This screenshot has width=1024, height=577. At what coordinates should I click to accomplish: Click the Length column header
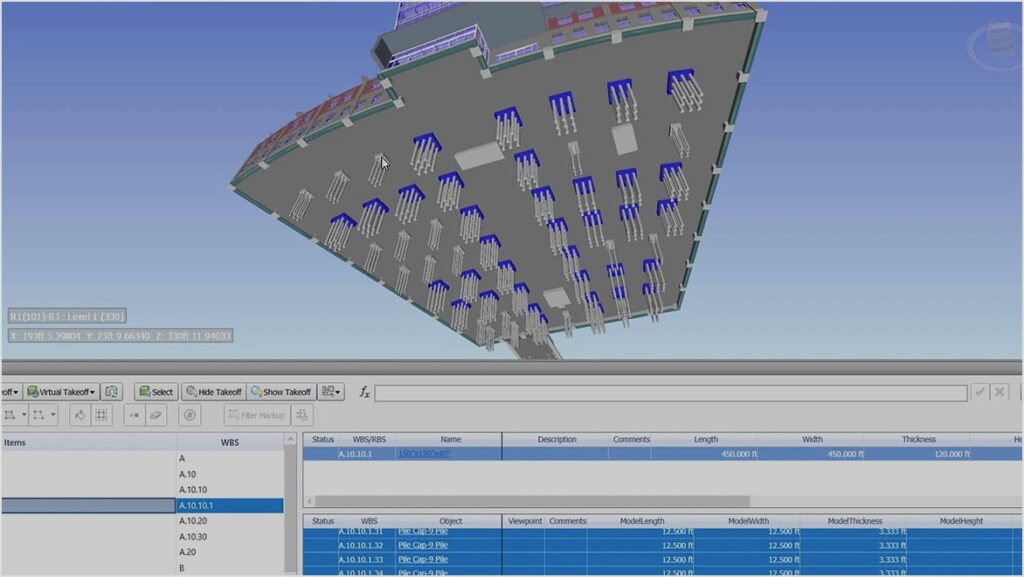[x=705, y=439]
